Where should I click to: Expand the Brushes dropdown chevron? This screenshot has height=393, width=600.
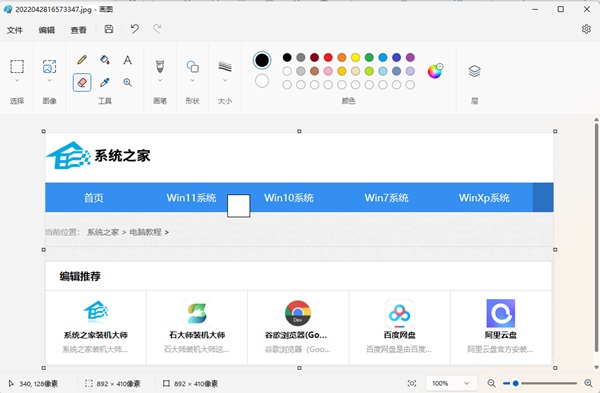160,80
